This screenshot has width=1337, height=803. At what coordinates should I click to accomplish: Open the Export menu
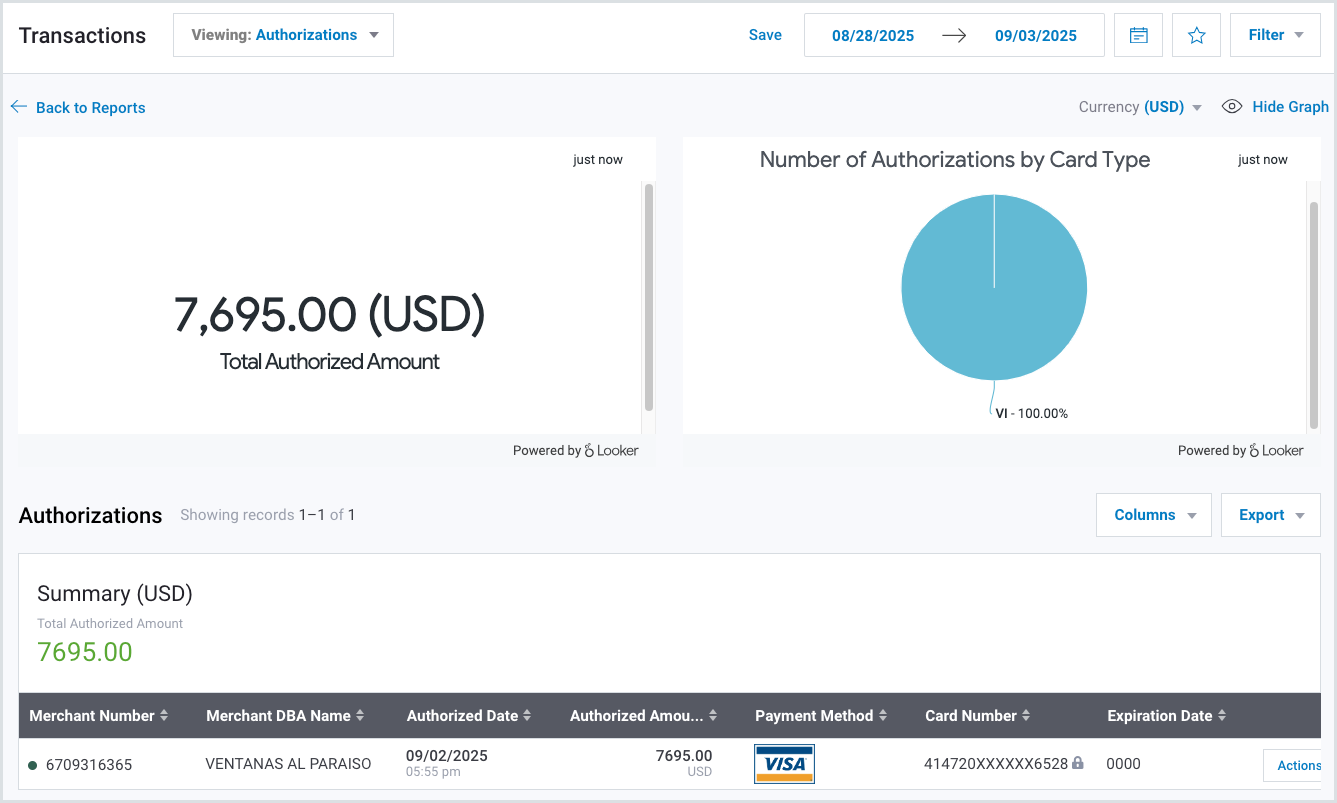coord(1270,515)
